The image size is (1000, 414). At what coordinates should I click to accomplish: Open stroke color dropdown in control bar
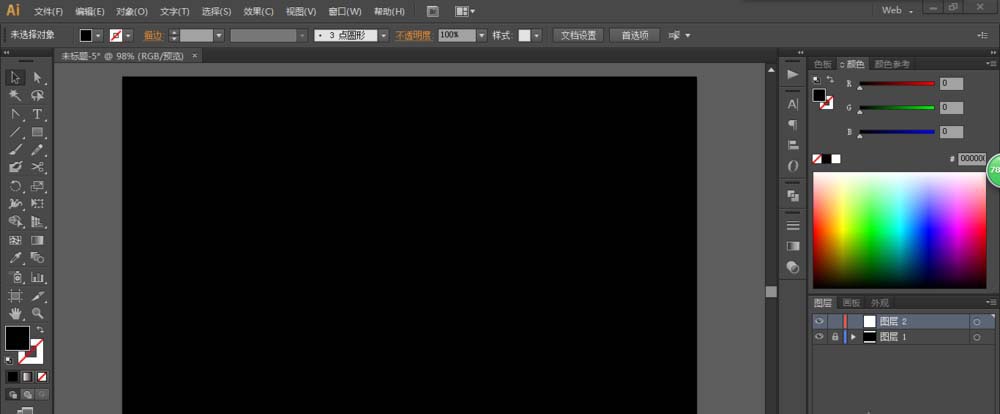point(129,36)
